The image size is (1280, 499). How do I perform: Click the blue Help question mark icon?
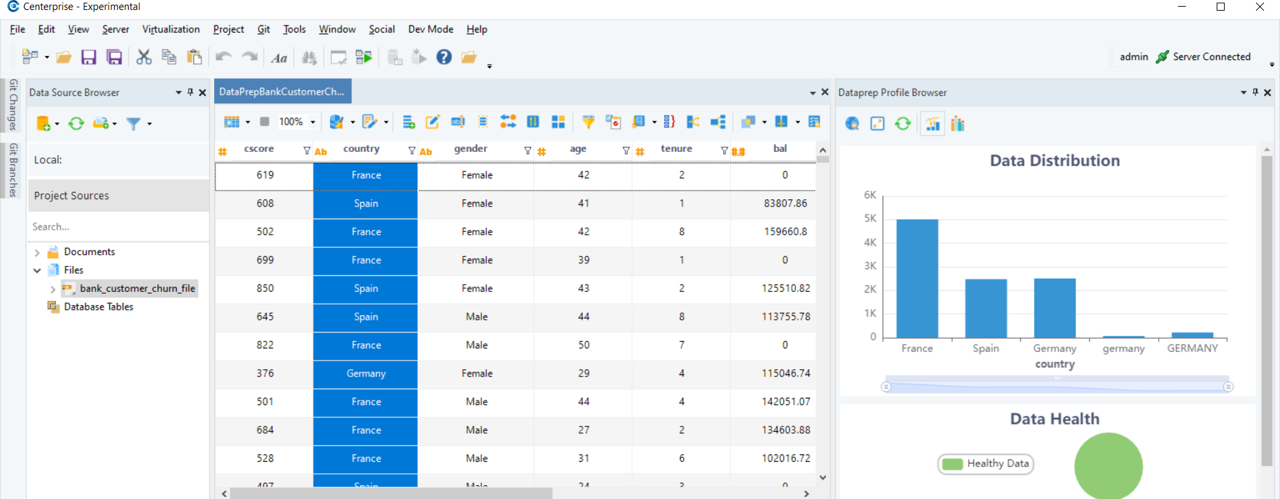click(x=444, y=58)
